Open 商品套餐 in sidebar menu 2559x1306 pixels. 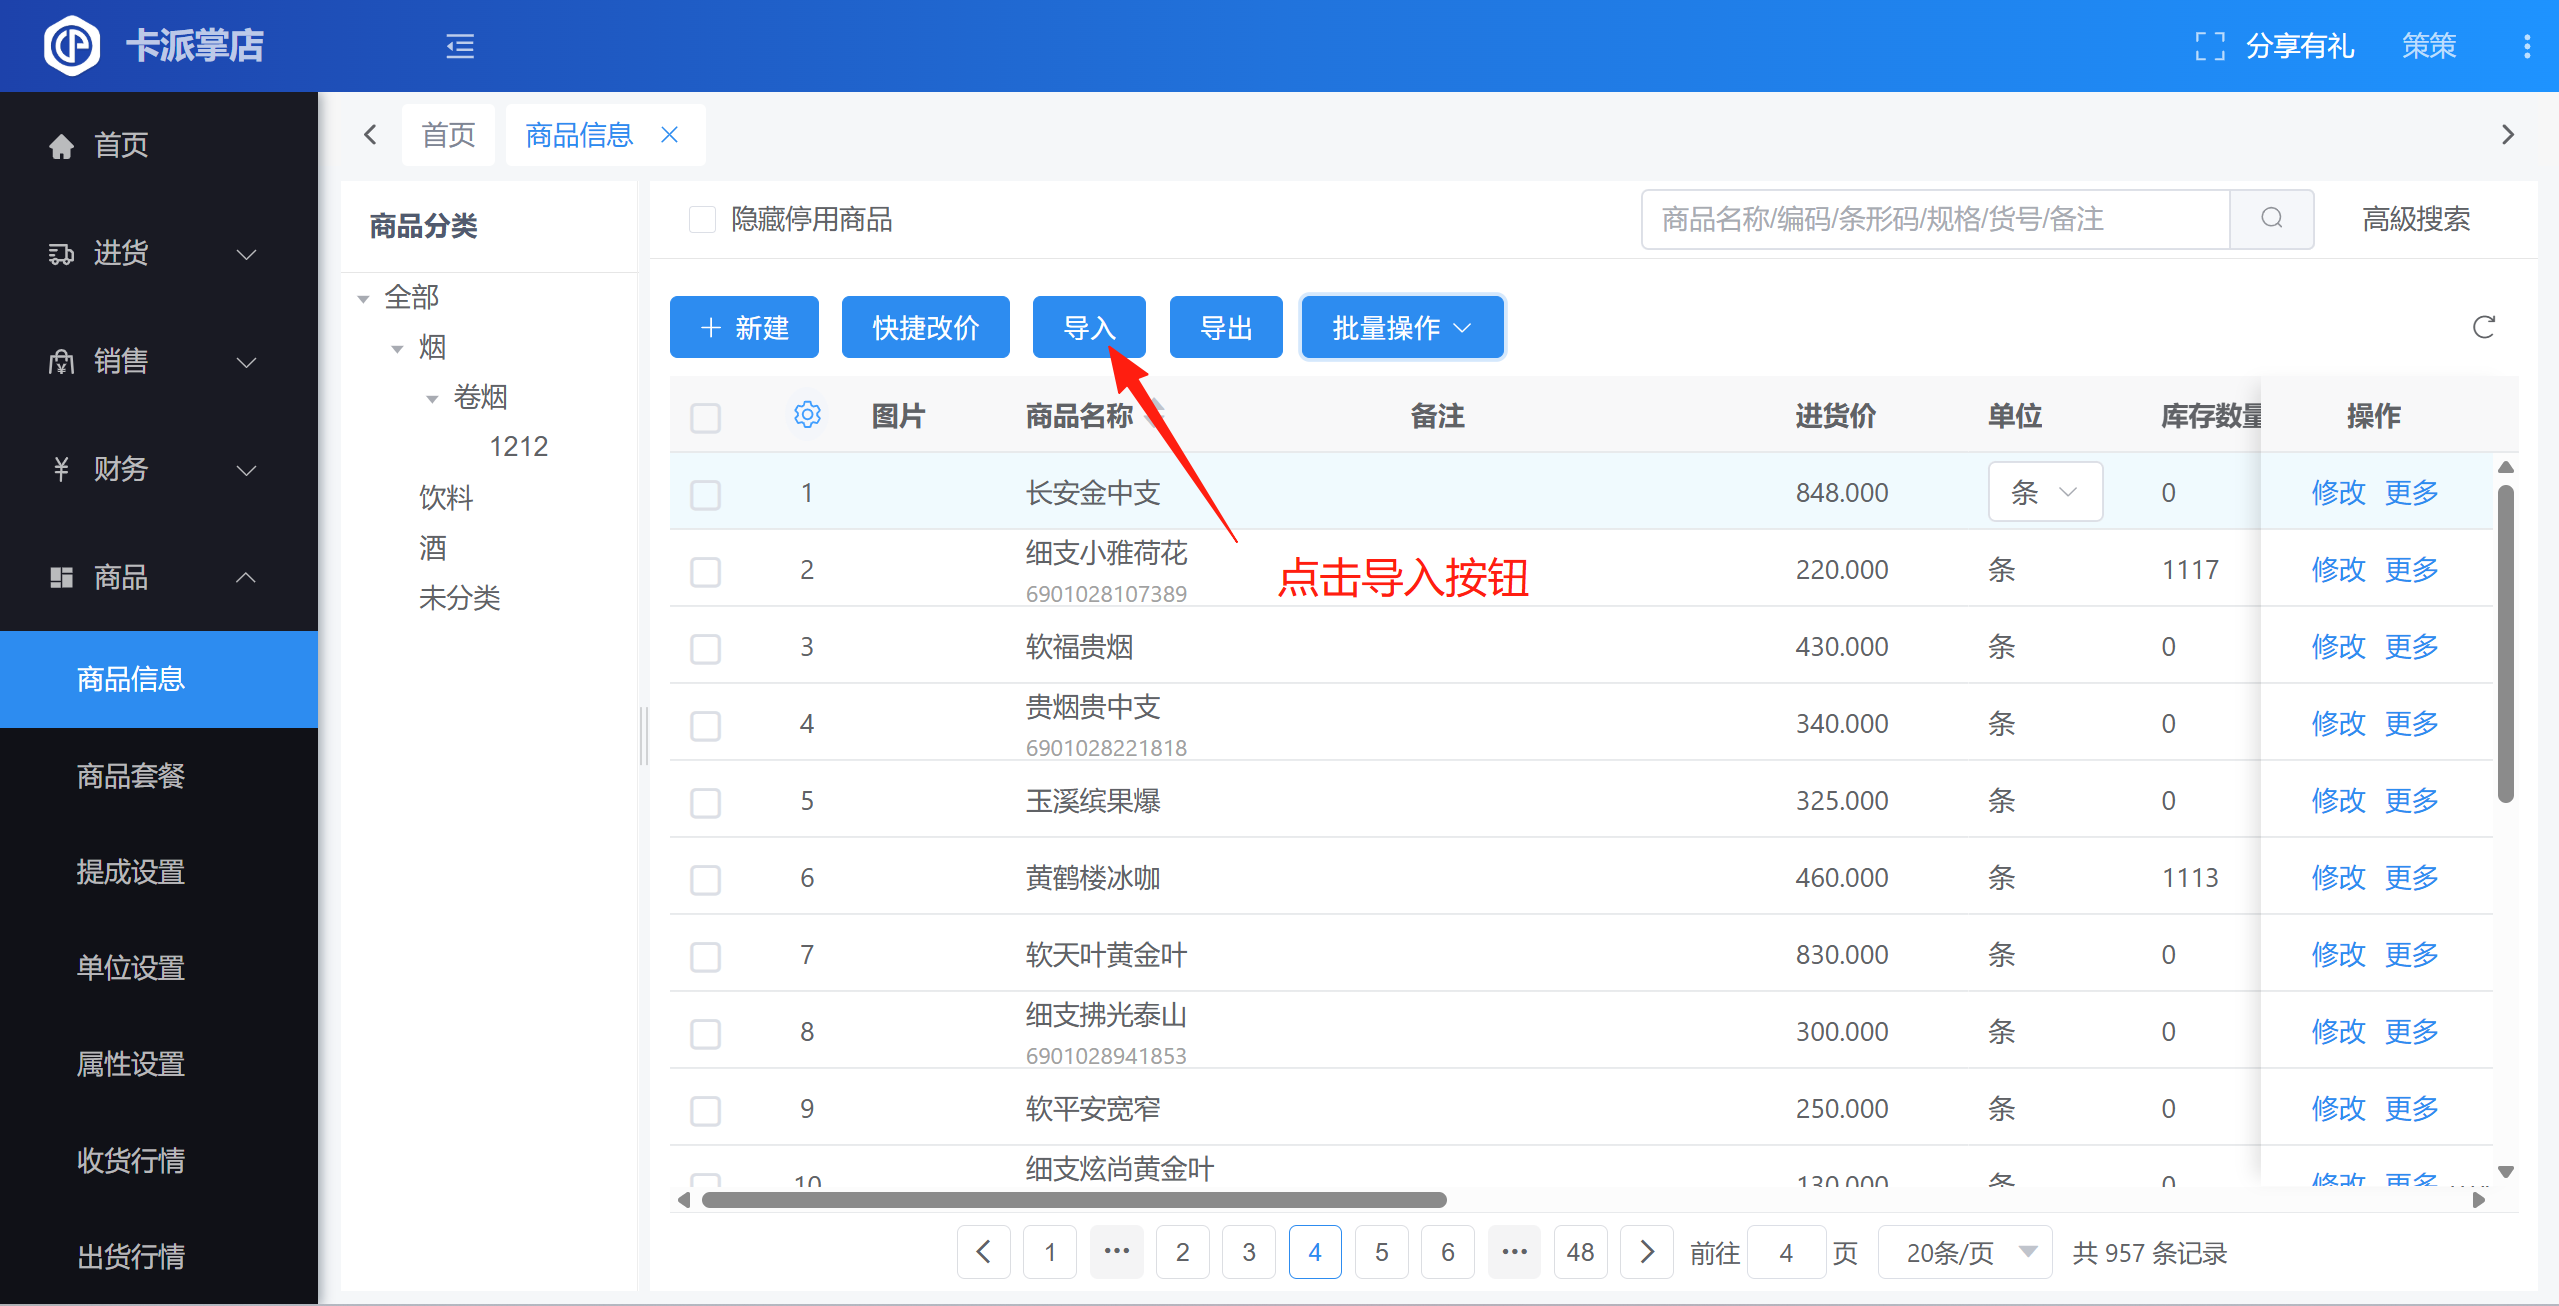pyautogui.click(x=131, y=776)
